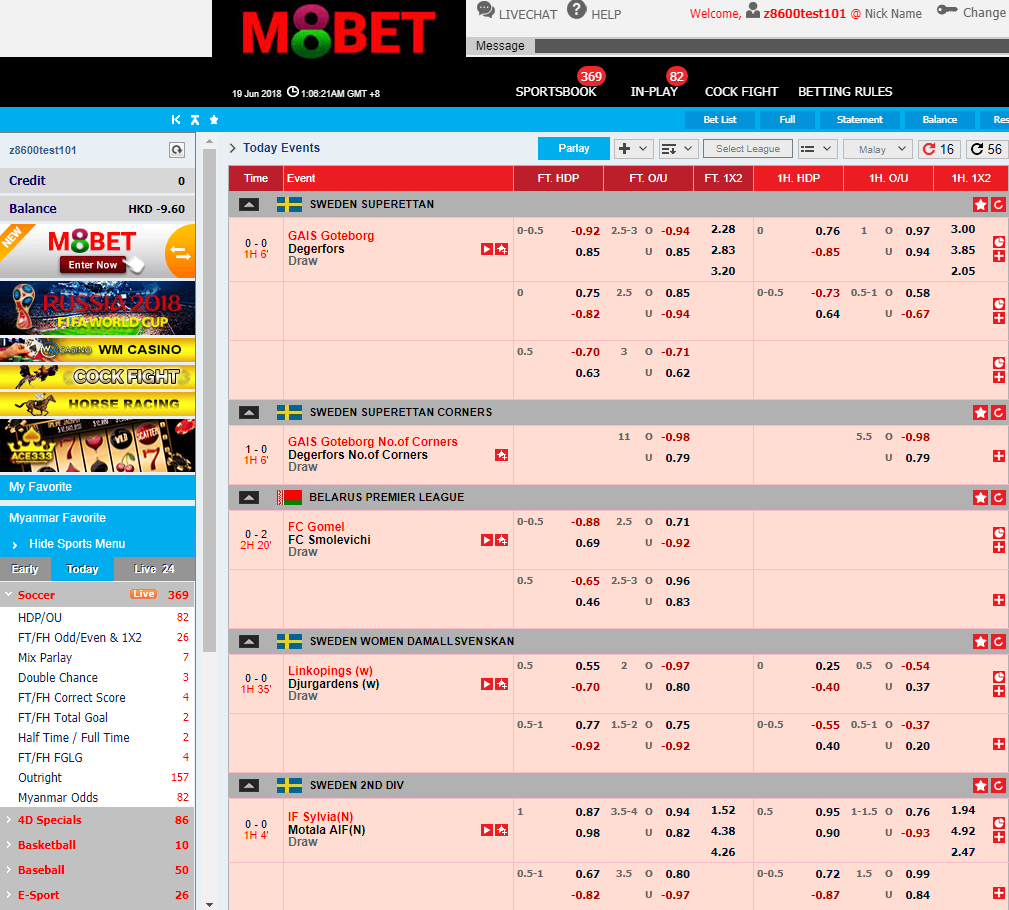Switch to the Live 24 tab
Screen dimensions: 1009x910
click(154, 569)
